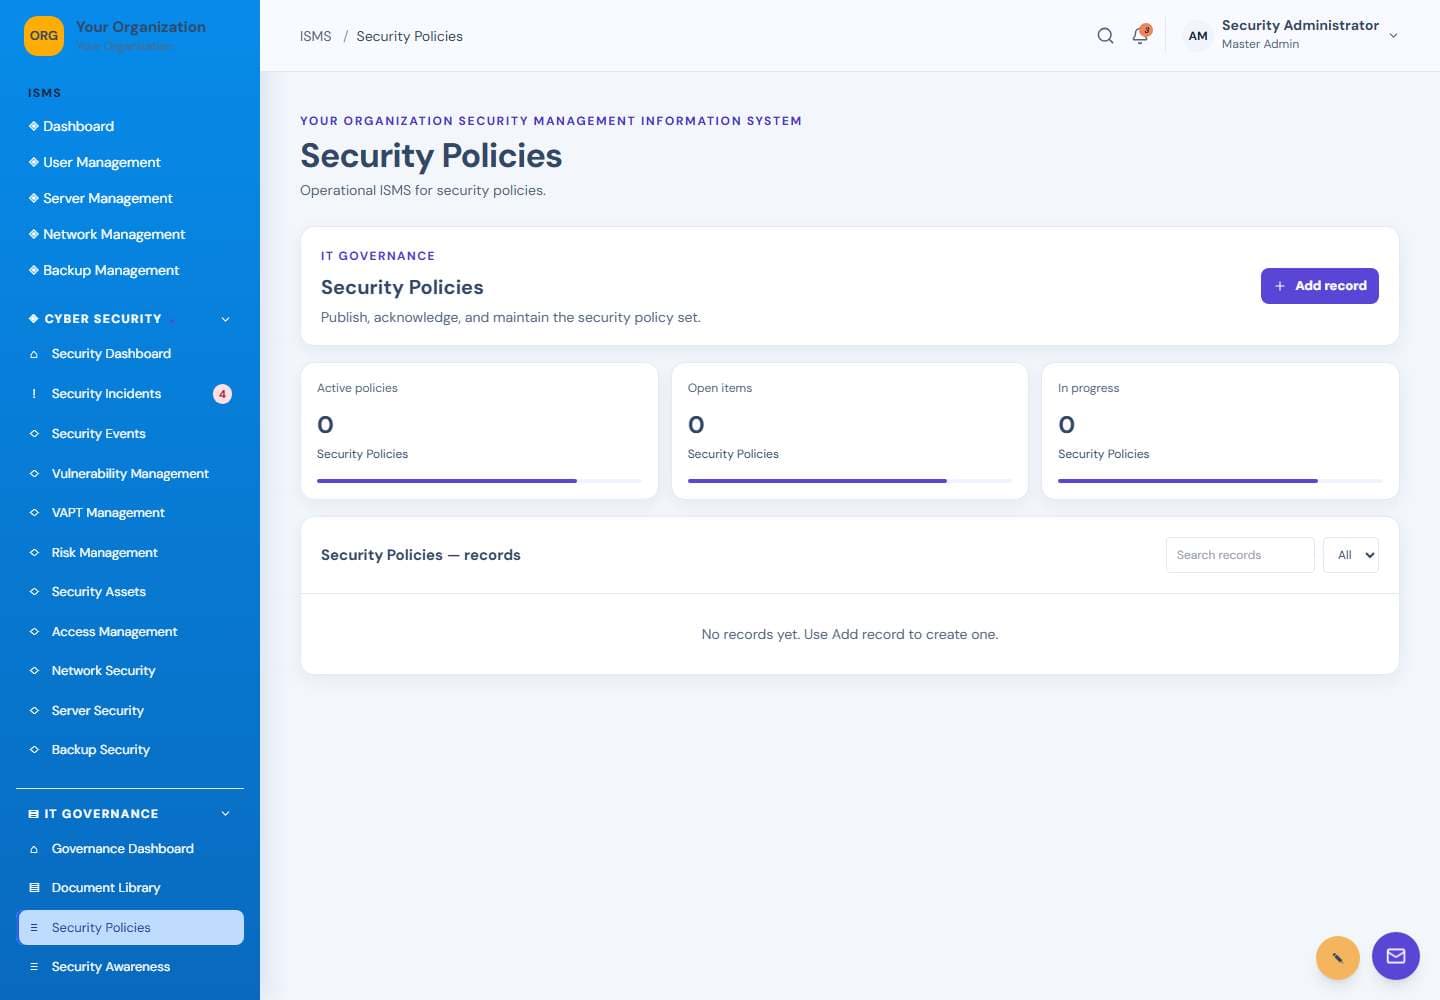Click the Vulnerability Management diamond icon
The width and height of the screenshot is (1440, 1000).
(34, 473)
